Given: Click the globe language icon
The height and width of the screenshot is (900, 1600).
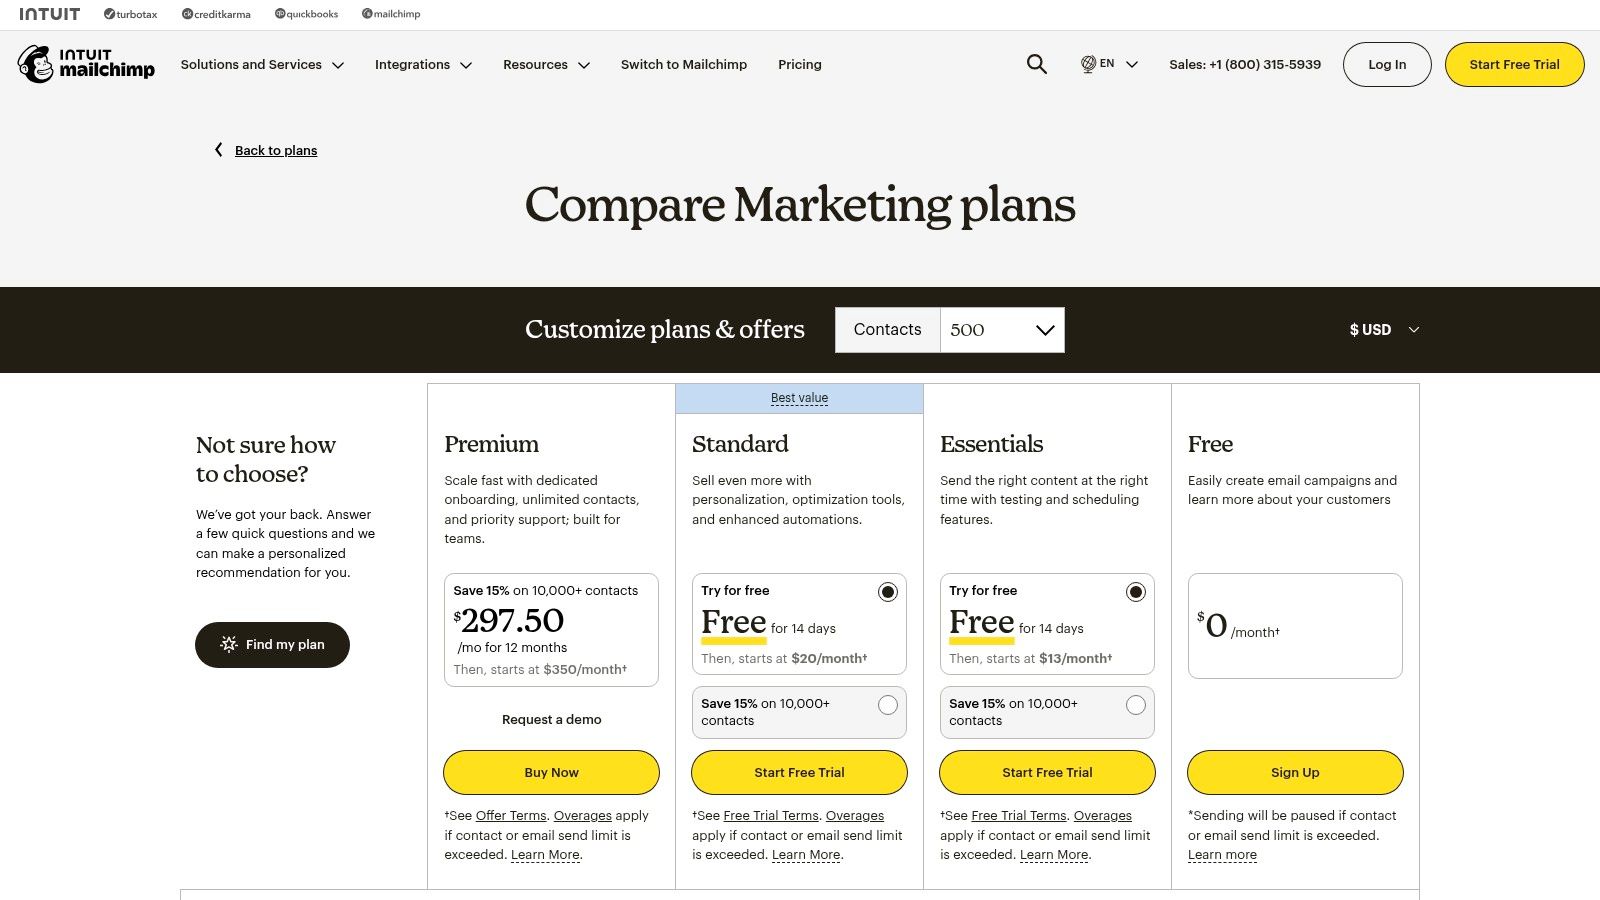Looking at the screenshot, I should [x=1087, y=64].
